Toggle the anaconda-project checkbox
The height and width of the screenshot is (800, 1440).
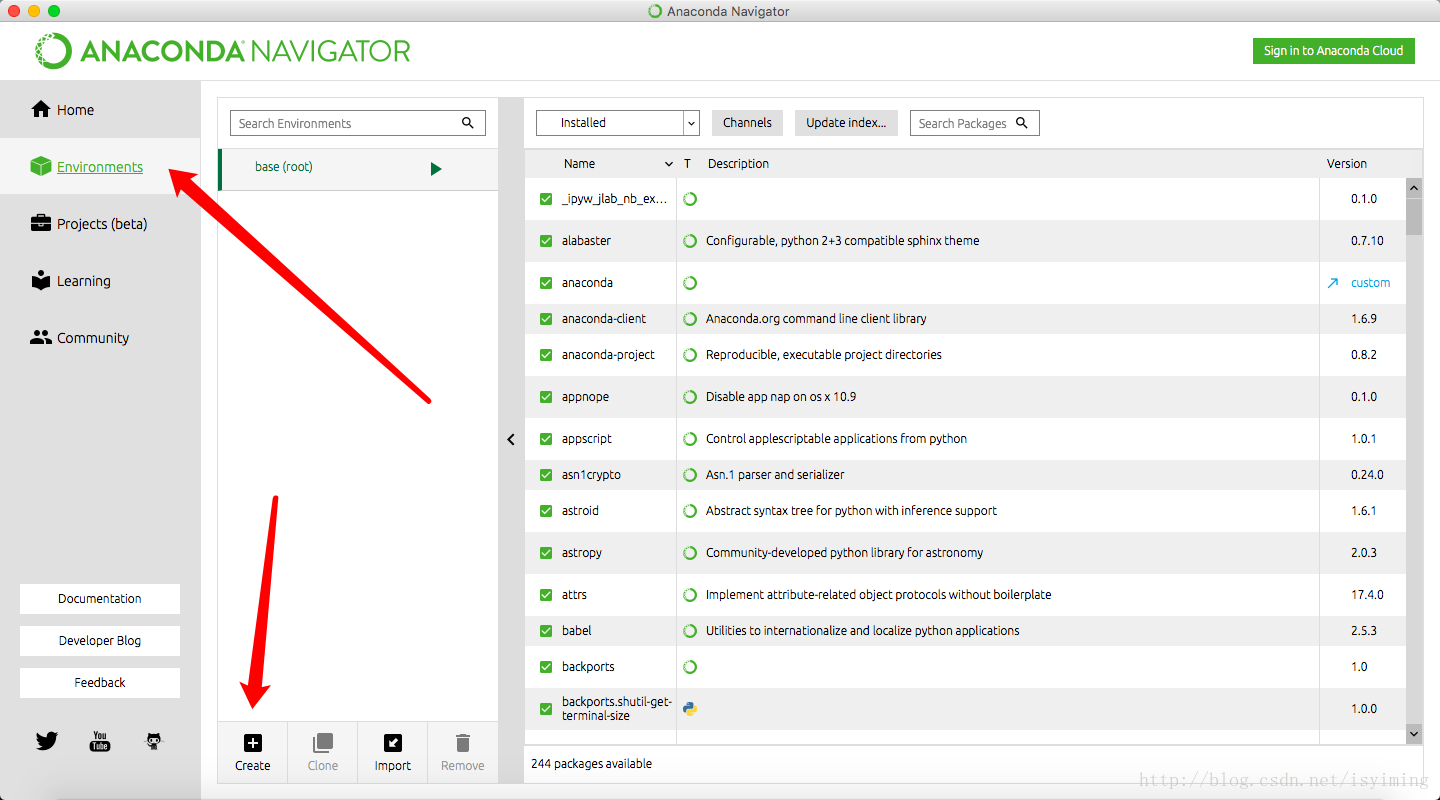[546, 355]
